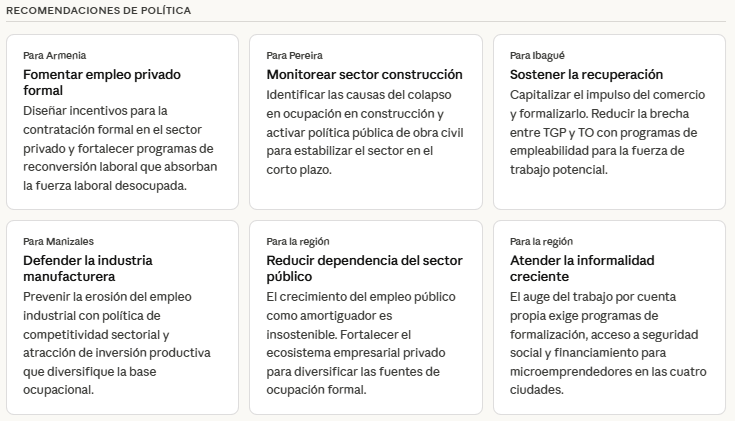Open the 'Fomentar empleo privado formal' title

(101, 82)
